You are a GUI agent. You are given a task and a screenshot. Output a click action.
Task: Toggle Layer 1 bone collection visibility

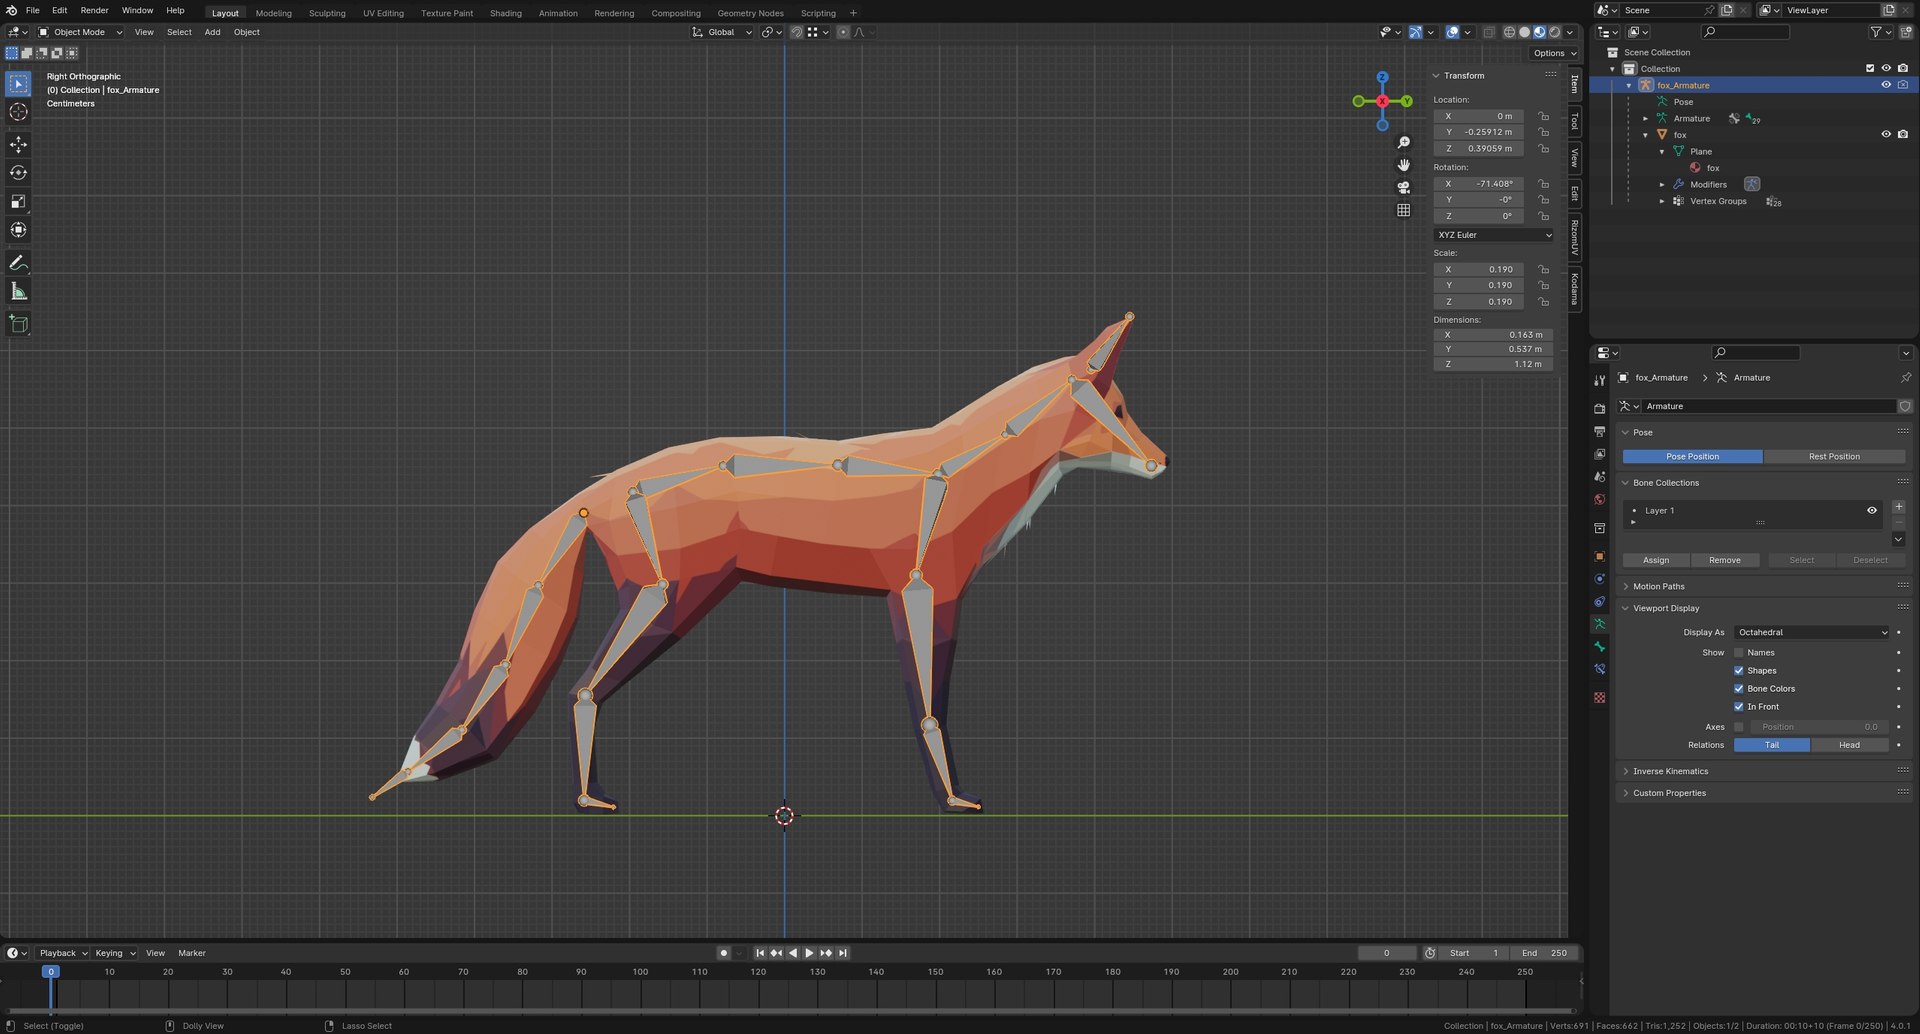coord(1872,511)
